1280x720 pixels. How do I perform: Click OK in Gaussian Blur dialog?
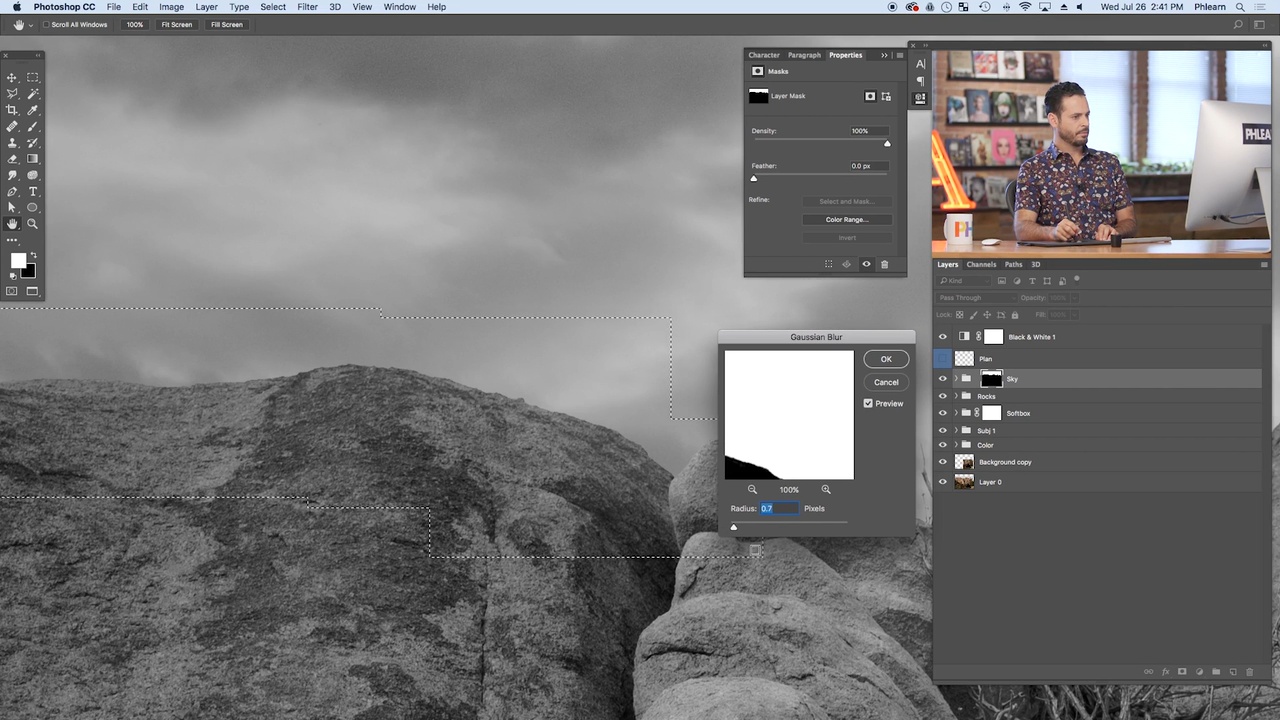(x=886, y=359)
